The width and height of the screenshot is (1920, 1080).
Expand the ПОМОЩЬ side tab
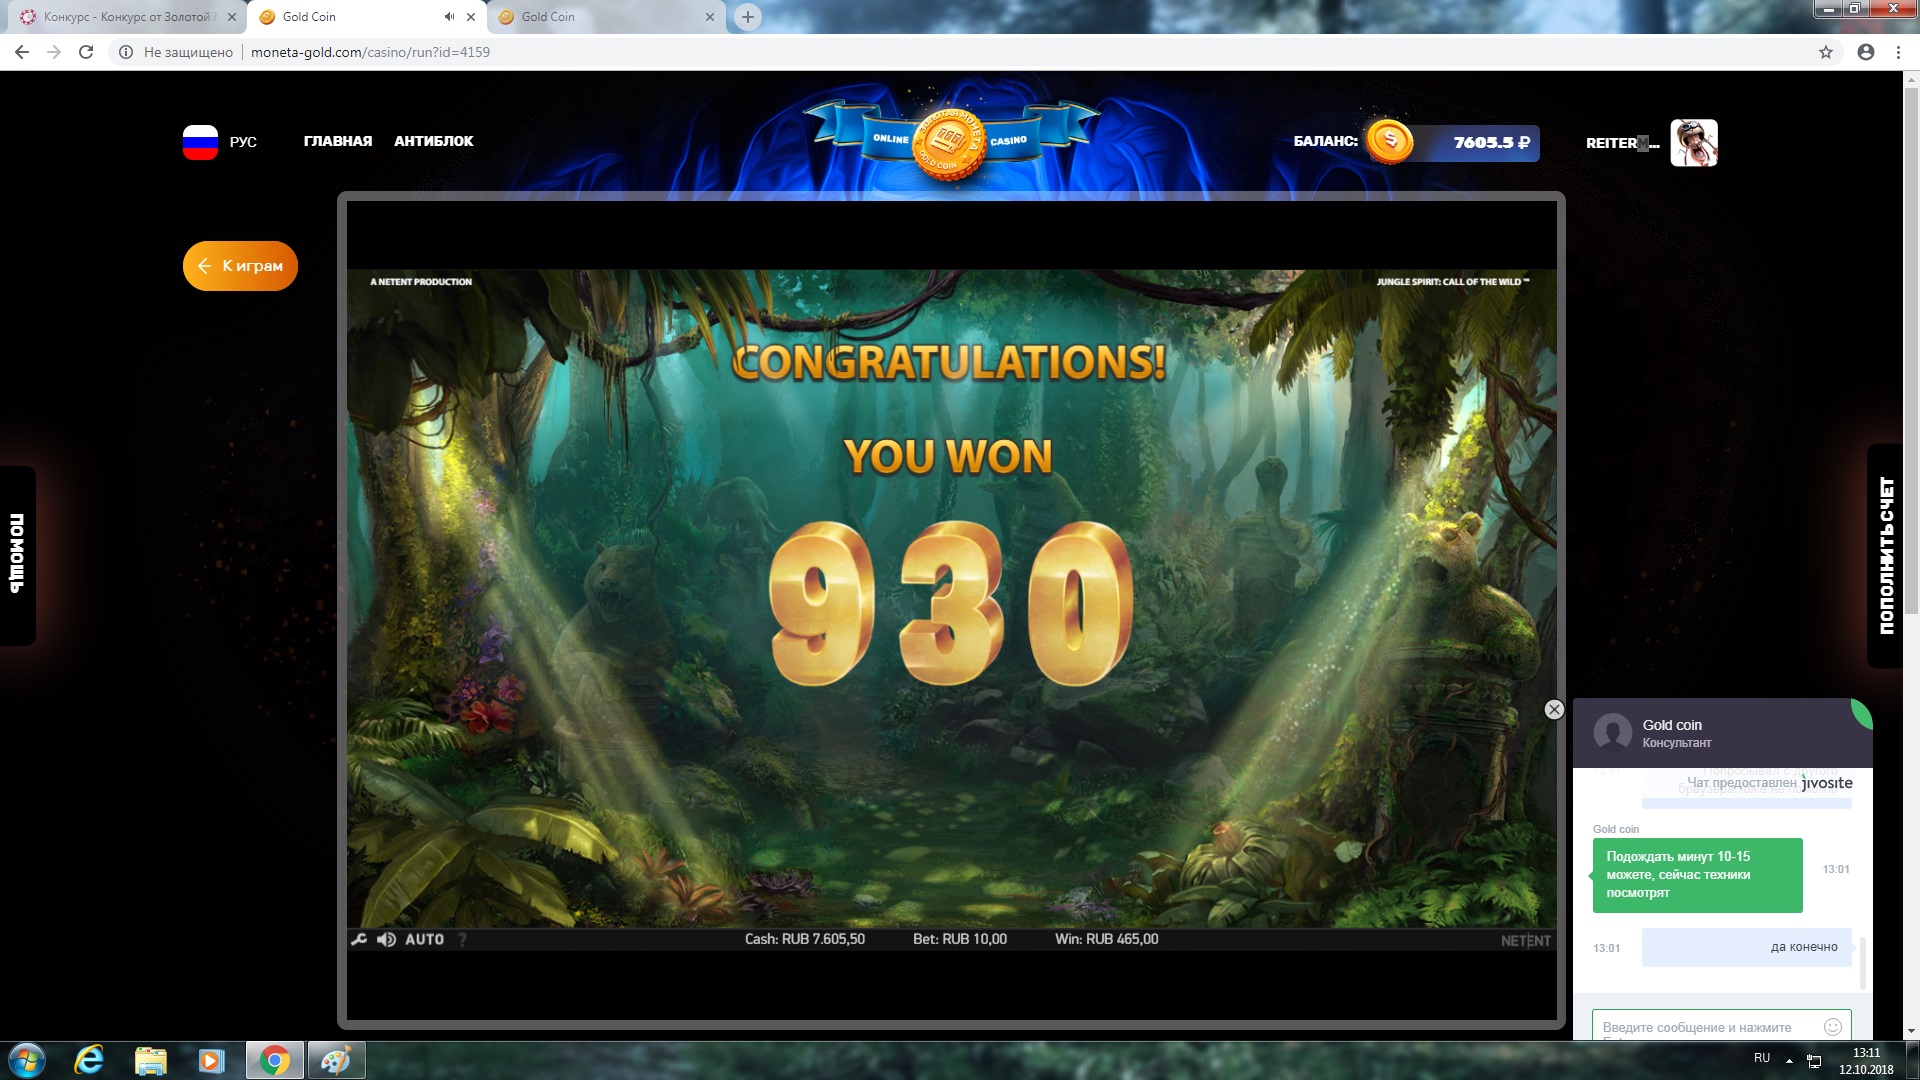click(17, 555)
